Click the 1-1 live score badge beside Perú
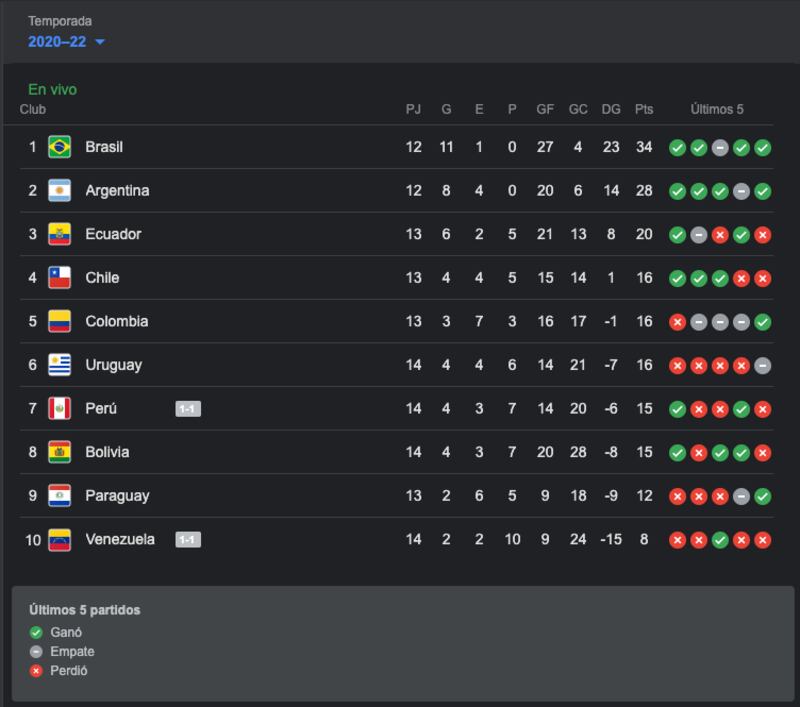800x707 pixels. [x=188, y=409]
